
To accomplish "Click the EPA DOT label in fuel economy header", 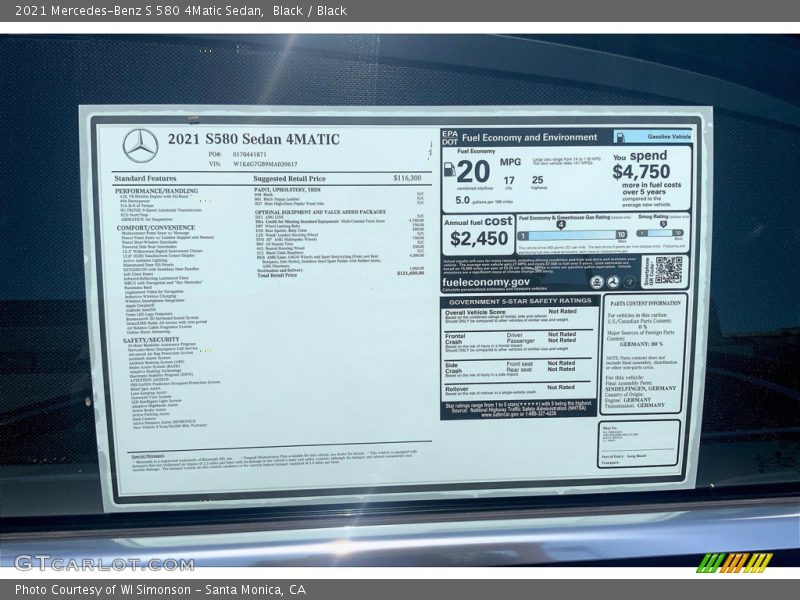I will [x=450, y=138].
